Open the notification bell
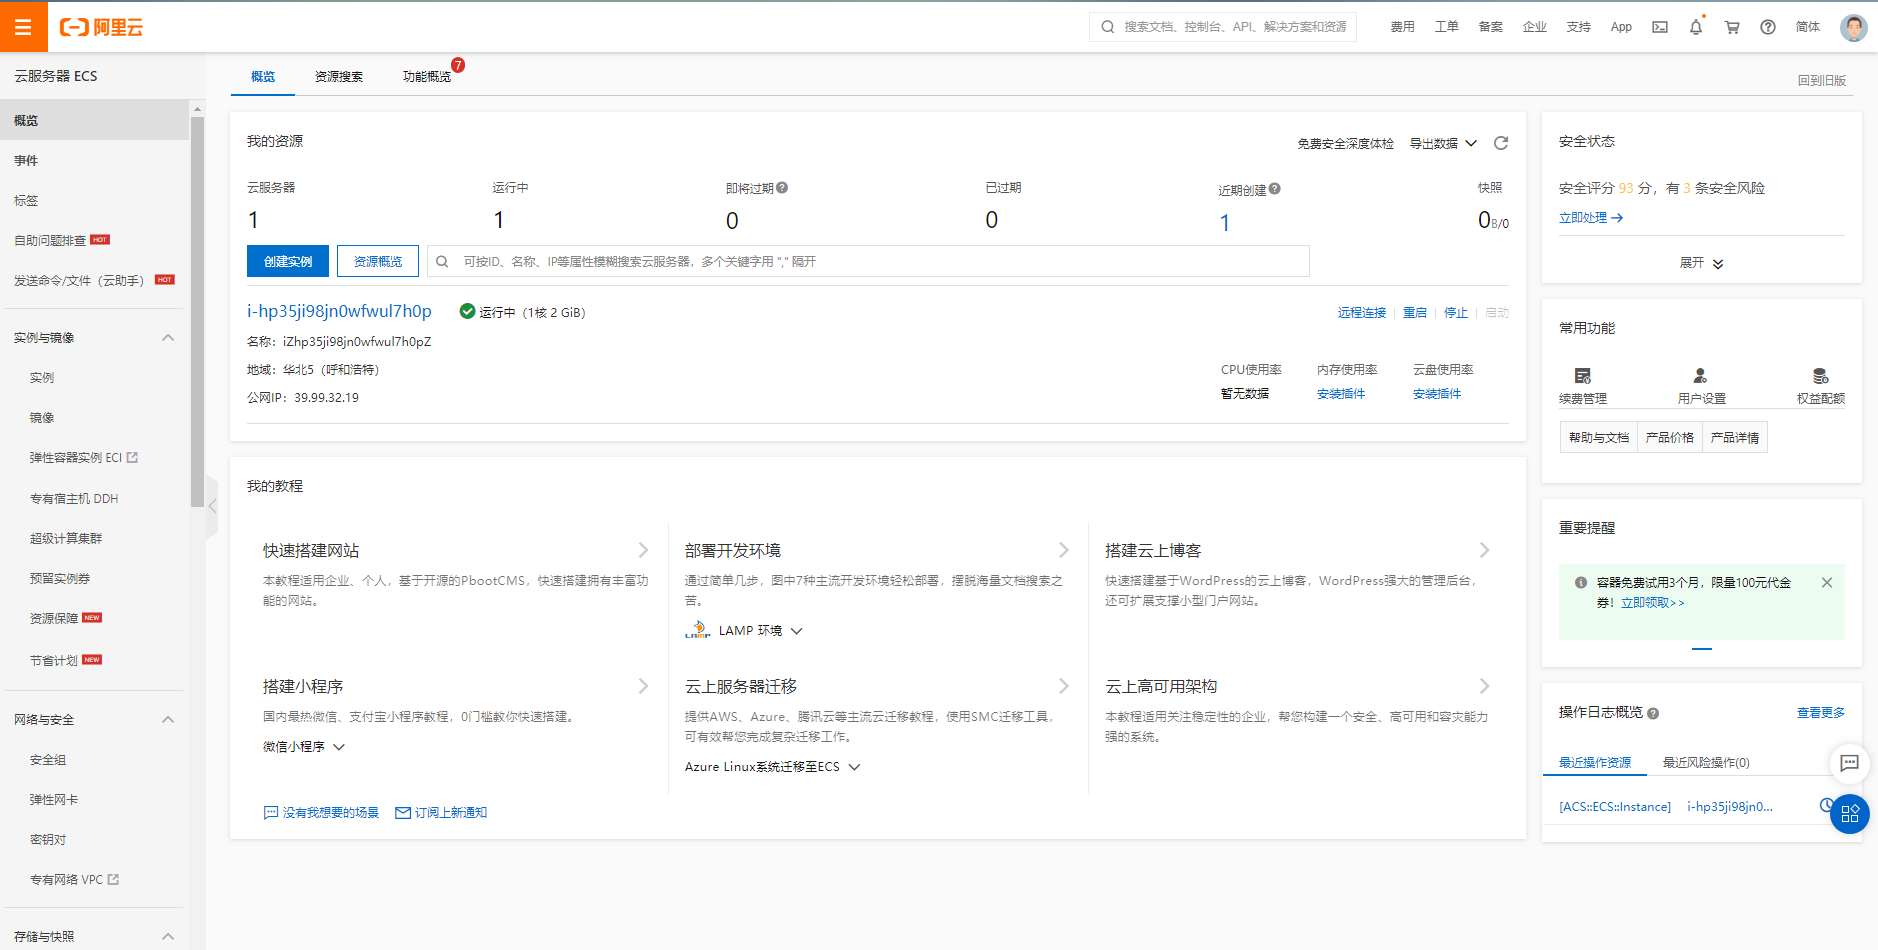This screenshot has height=950, width=1878. point(1696,27)
